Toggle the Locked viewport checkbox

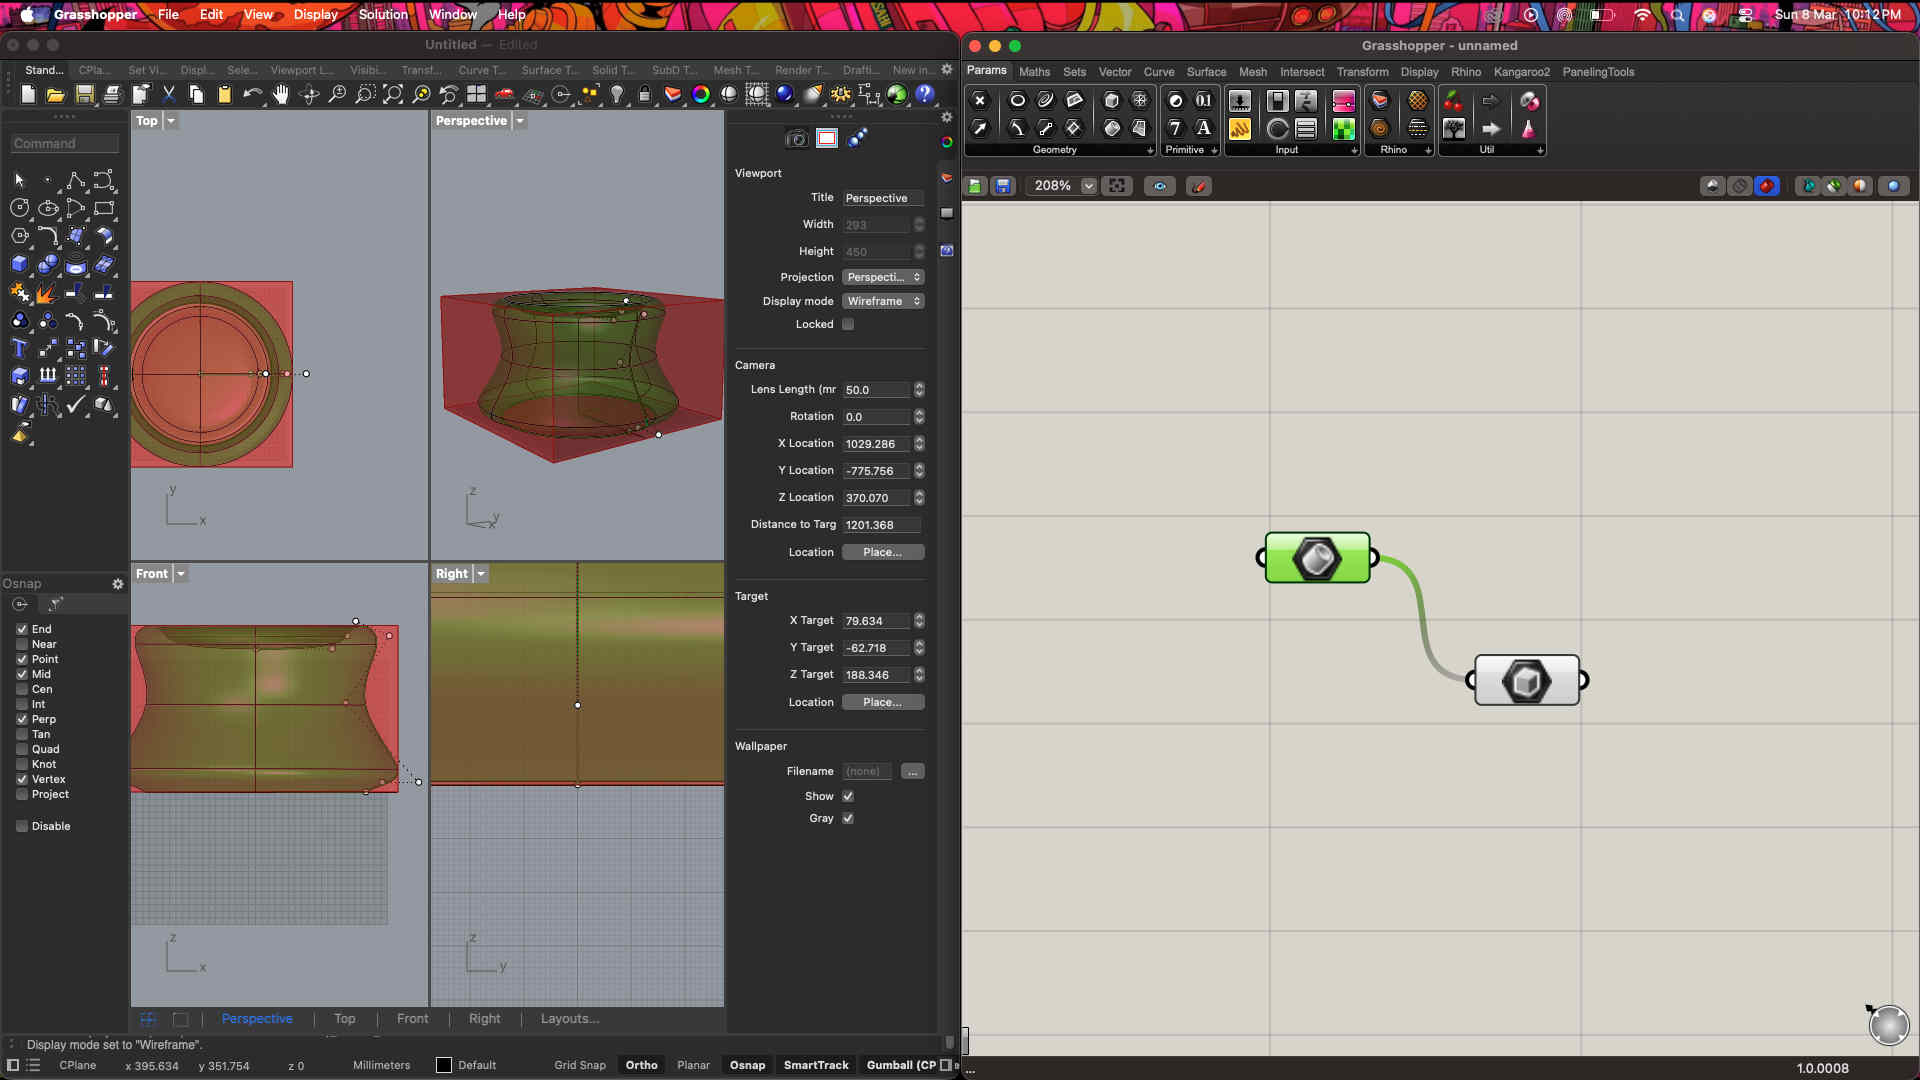pyautogui.click(x=848, y=324)
